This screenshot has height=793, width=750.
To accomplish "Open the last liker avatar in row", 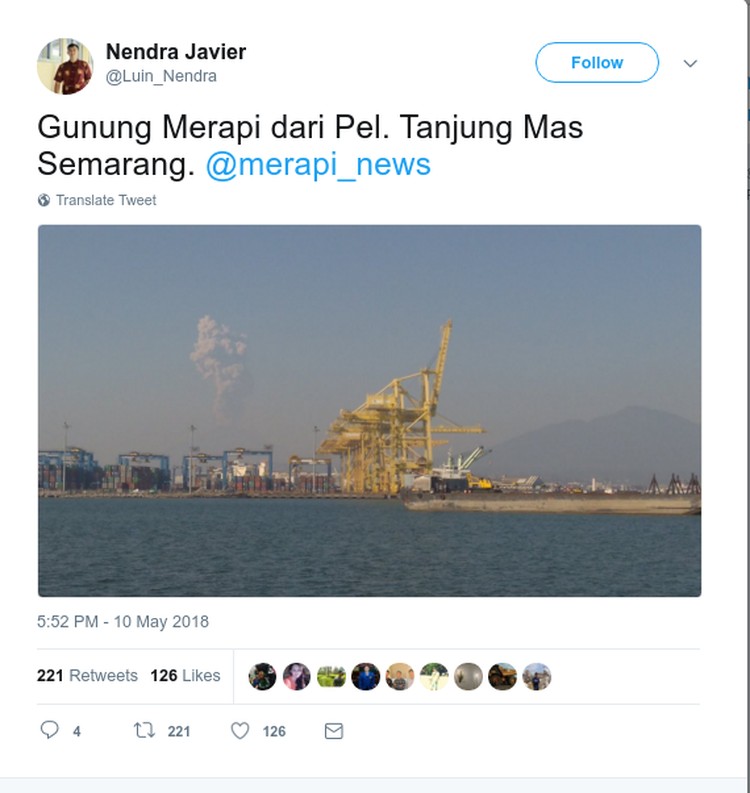I will pyautogui.click(x=537, y=677).
